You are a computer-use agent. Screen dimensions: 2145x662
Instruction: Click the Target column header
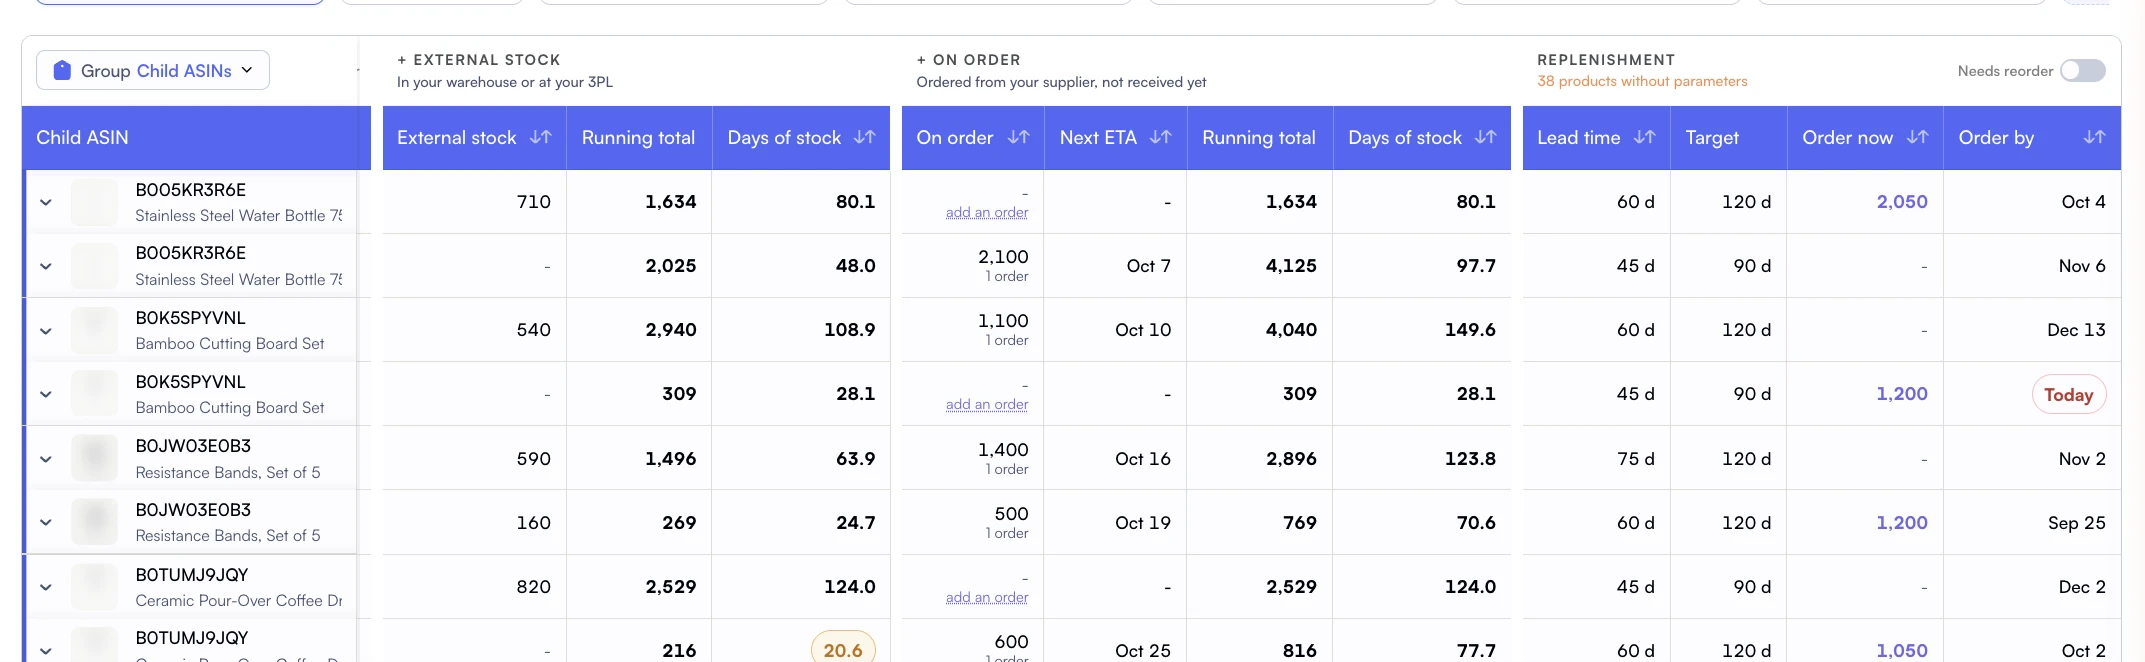tap(1728, 138)
